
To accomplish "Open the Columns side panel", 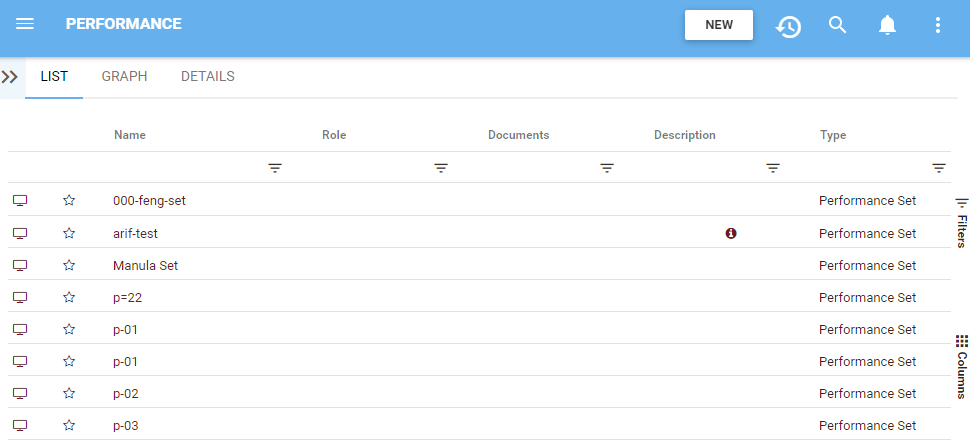I will coord(961,366).
